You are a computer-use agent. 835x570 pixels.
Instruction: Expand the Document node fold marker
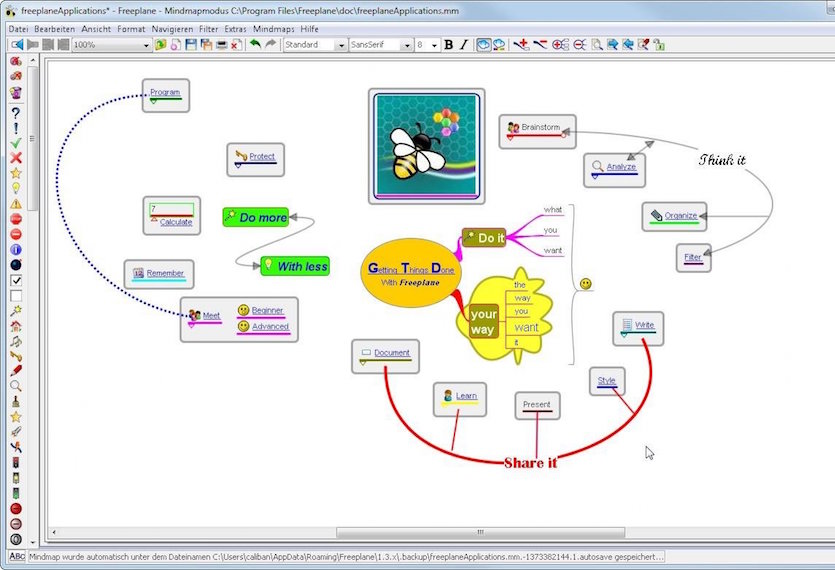click(x=363, y=362)
